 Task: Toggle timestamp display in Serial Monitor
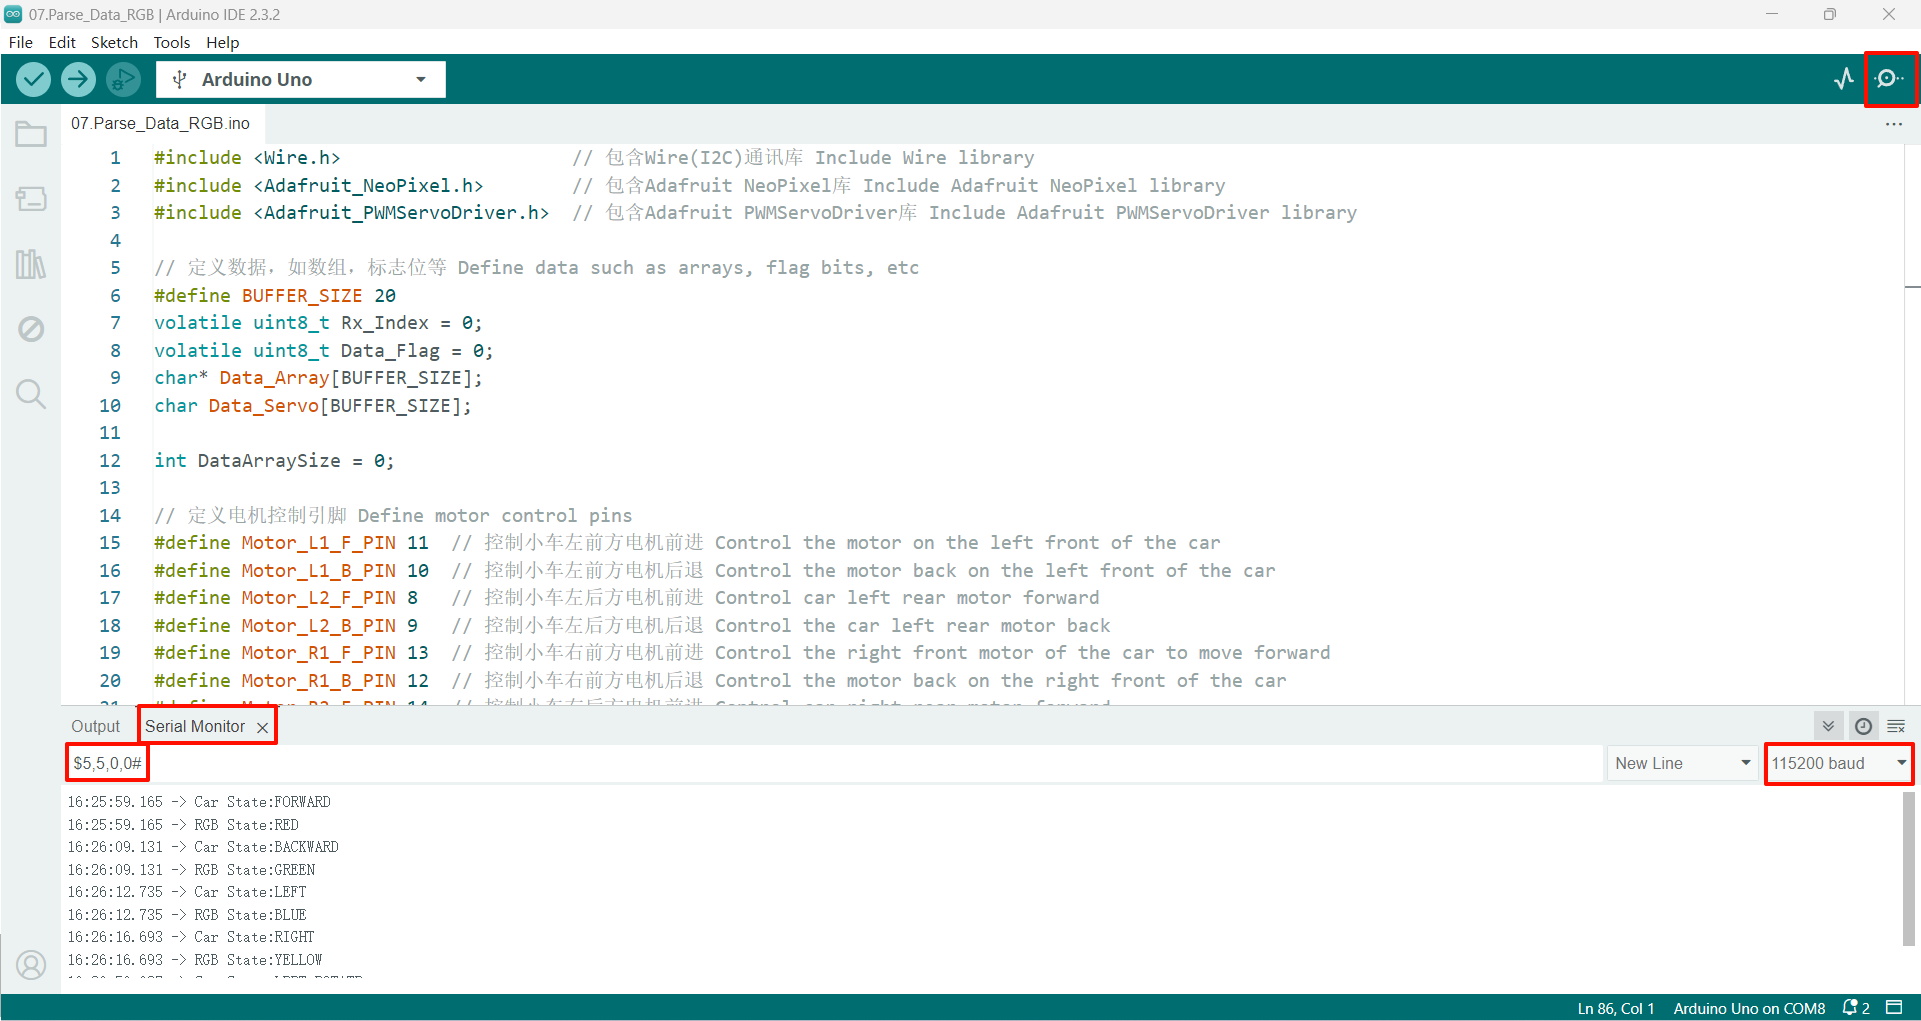click(x=1863, y=726)
